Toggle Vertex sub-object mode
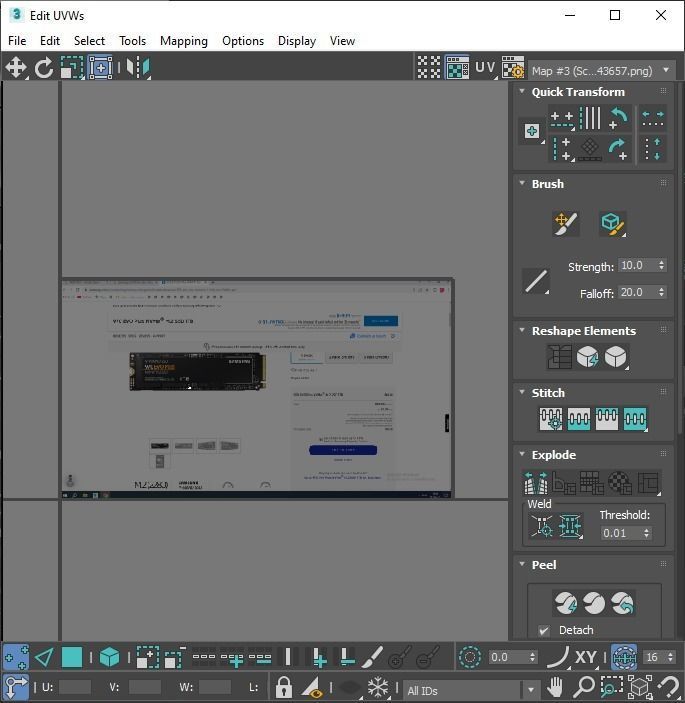The width and height of the screenshot is (685, 703). click(16, 657)
